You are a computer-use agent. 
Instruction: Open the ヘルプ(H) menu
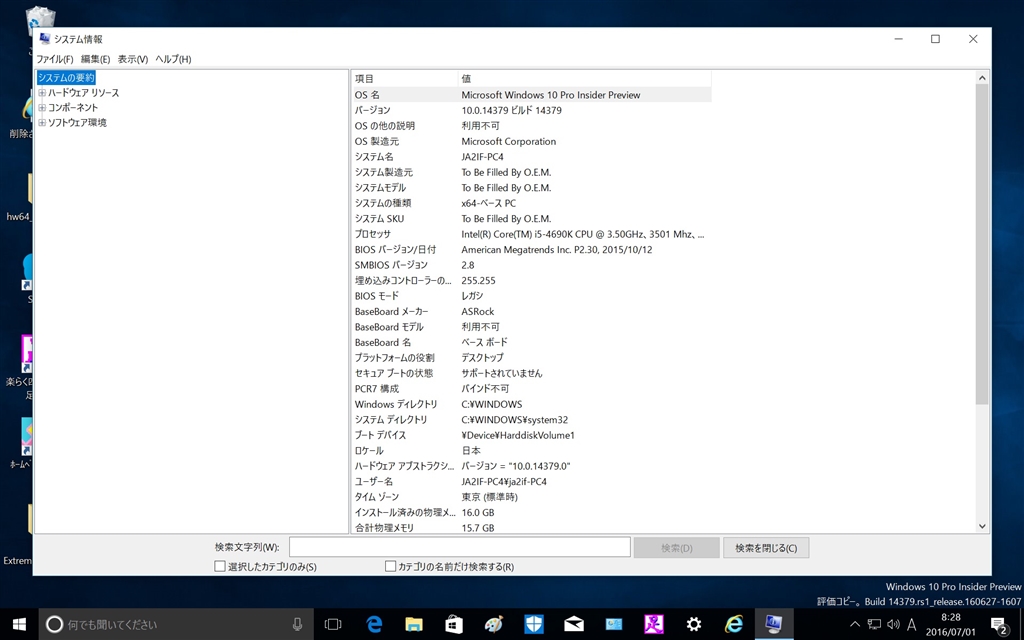pos(173,59)
